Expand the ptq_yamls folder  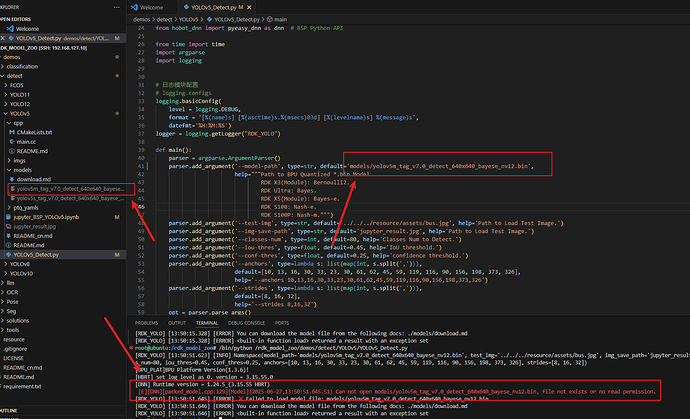pyautogui.click(x=26, y=208)
